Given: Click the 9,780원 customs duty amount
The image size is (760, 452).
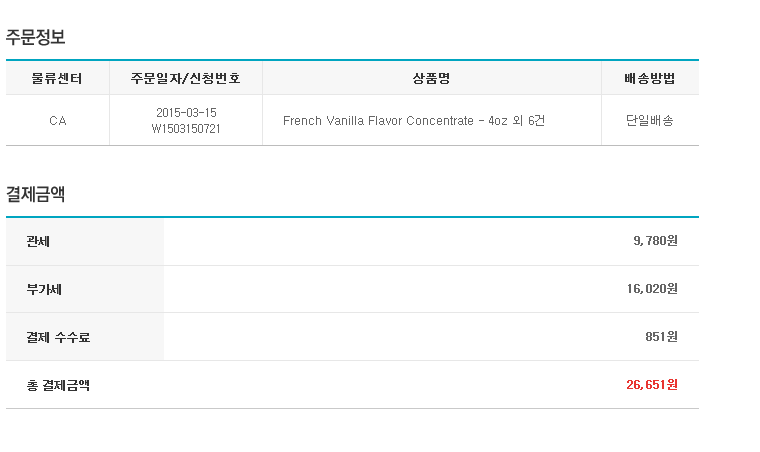Looking at the screenshot, I should [x=655, y=241].
